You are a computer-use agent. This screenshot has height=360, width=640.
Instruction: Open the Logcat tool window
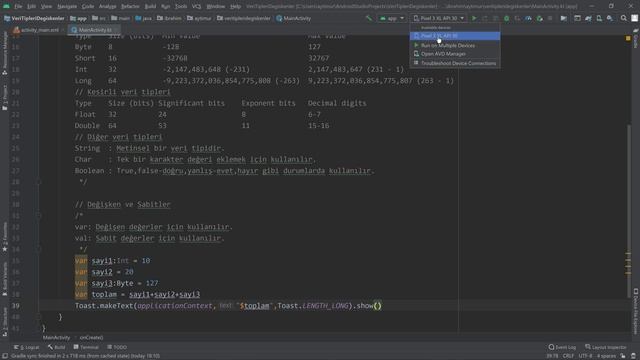(x=27, y=347)
